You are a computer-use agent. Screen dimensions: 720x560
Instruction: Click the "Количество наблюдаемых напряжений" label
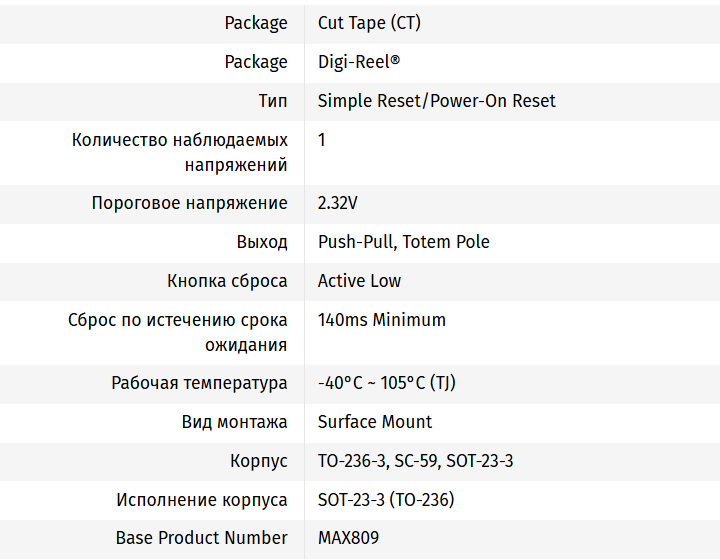click(x=180, y=152)
